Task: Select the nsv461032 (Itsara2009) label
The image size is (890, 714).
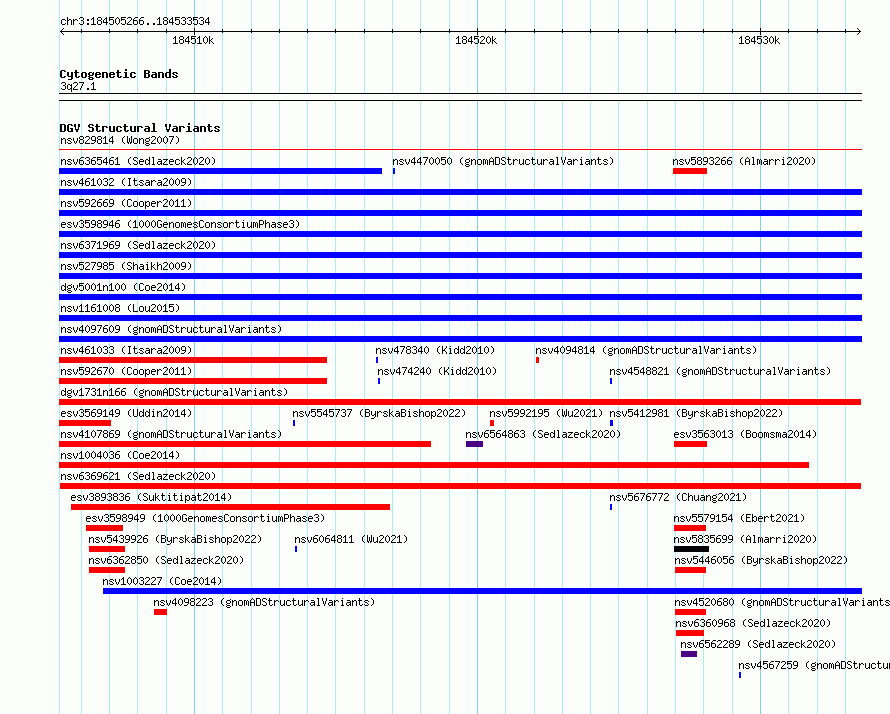Action: tap(126, 182)
